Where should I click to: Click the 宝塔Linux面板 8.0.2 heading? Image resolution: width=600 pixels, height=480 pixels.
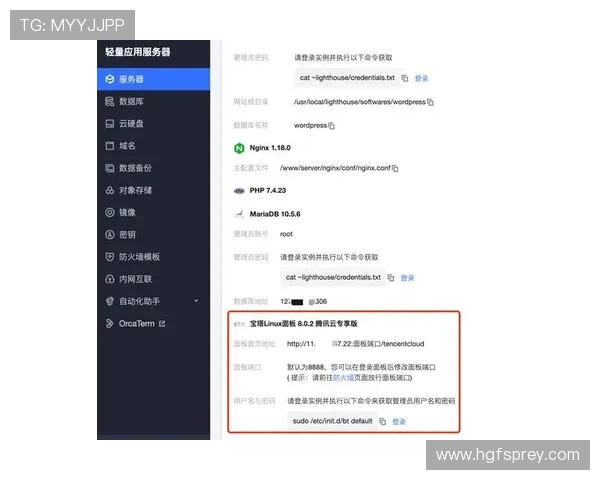click(303, 323)
